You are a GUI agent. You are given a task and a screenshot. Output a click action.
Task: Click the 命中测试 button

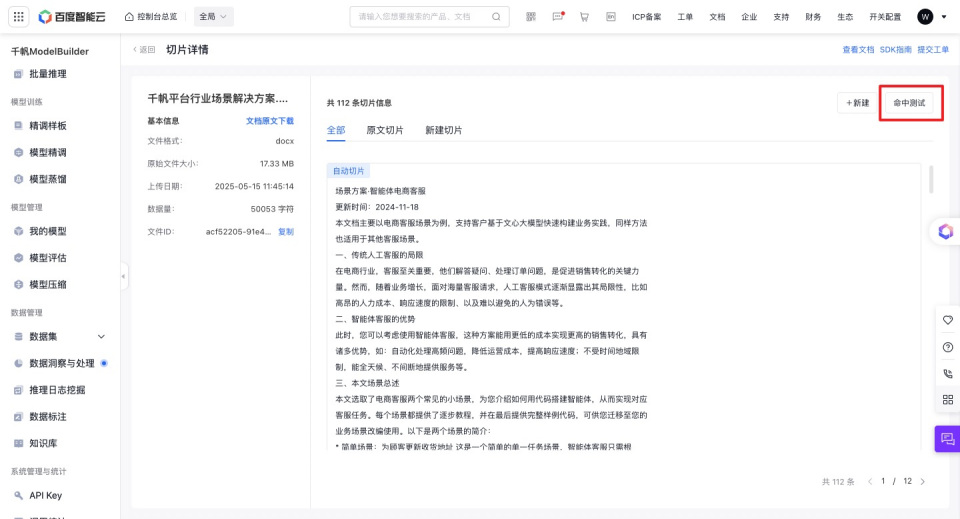tap(909, 103)
